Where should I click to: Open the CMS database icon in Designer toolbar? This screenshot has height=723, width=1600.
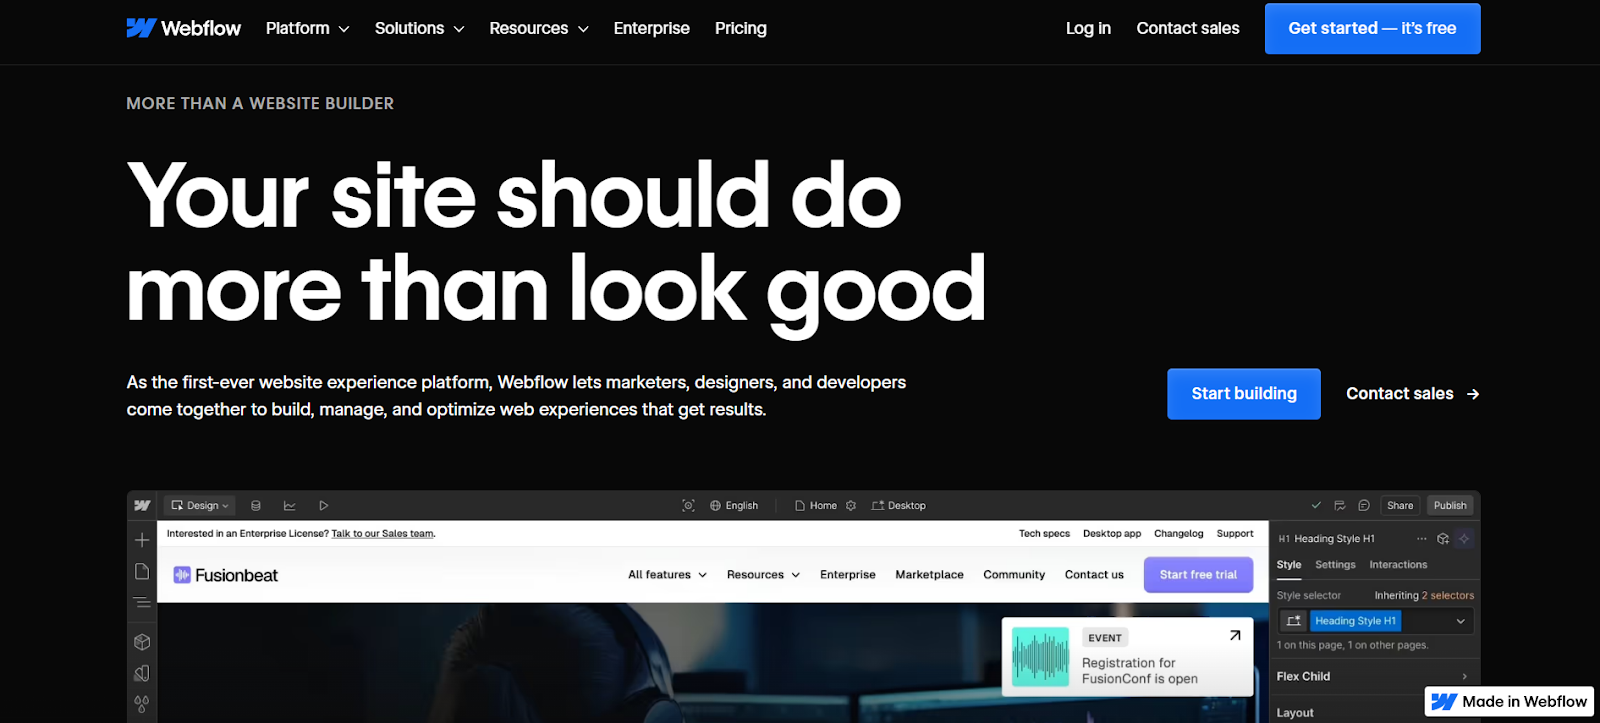pyautogui.click(x=256, y=506)
